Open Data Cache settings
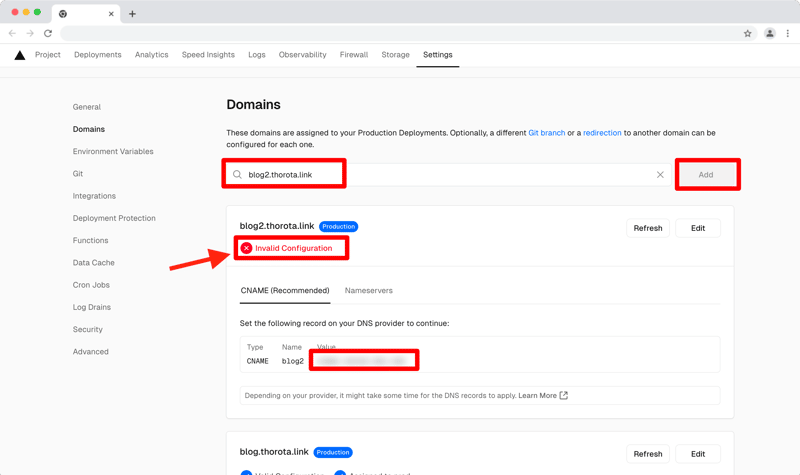 pyautogui.click(x=93, y=263)
